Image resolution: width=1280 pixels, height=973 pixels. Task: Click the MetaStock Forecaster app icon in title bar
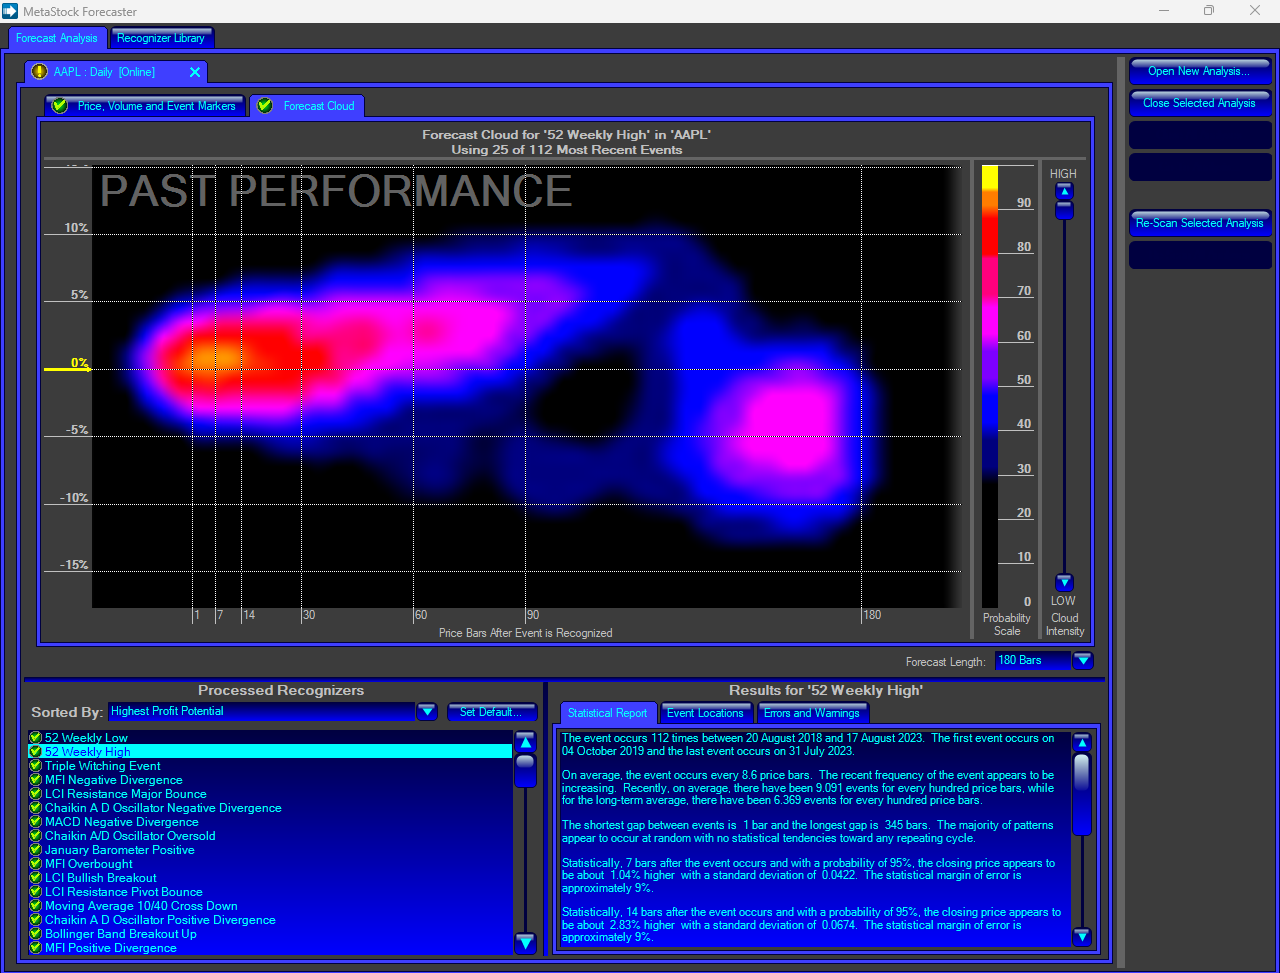pos(10,11)
